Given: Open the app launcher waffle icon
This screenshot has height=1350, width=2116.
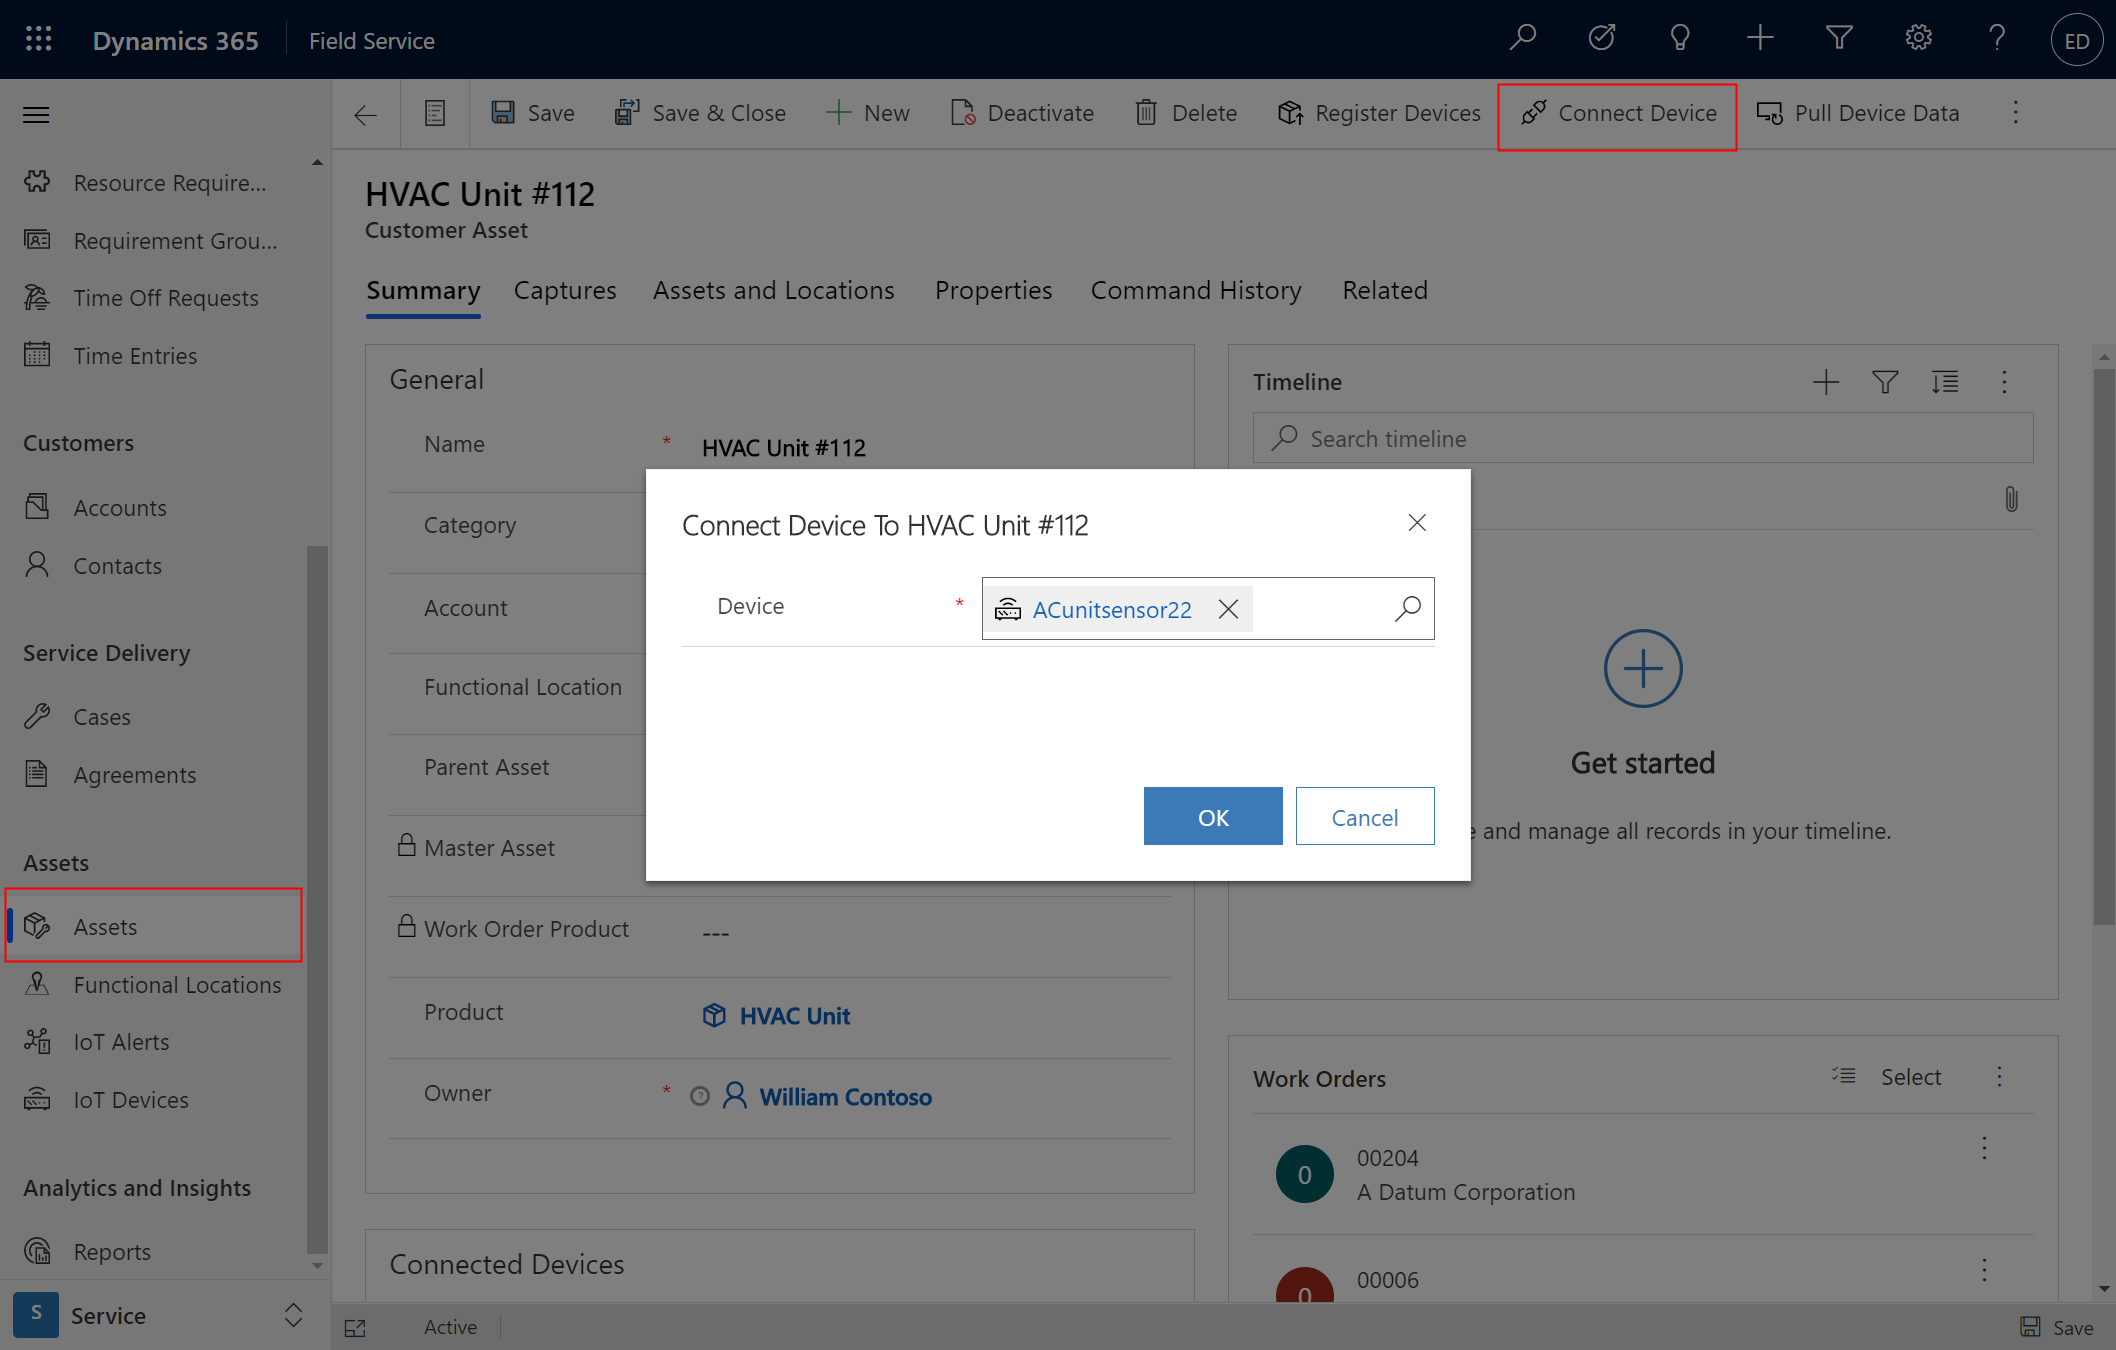Looking at the screenshot, I should click(38, 40).
